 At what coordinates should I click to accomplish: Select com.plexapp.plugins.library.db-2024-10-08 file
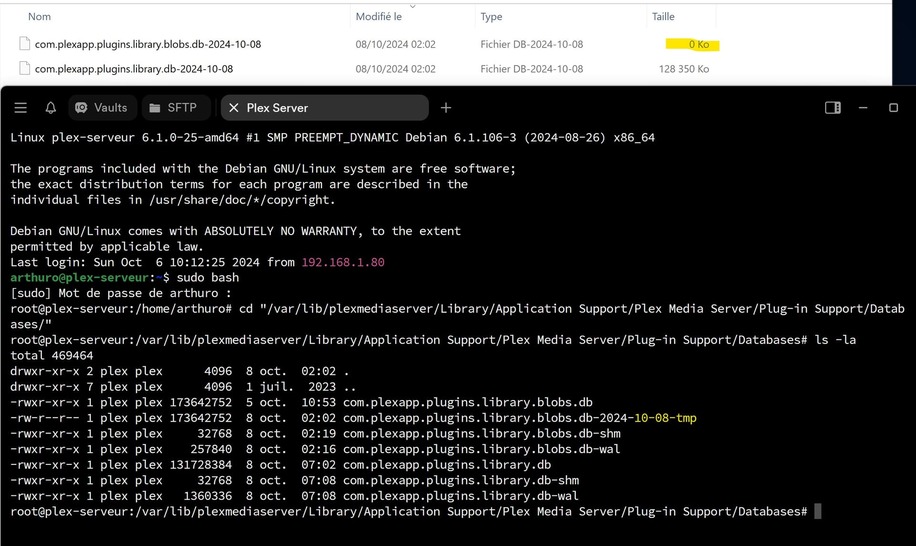[133, 69]
